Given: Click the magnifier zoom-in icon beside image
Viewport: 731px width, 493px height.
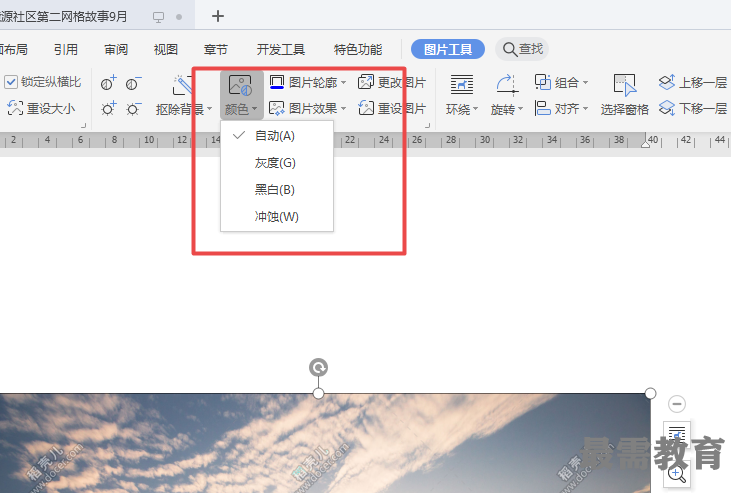Looking at the screenshot, I should [x=677, y=474].
